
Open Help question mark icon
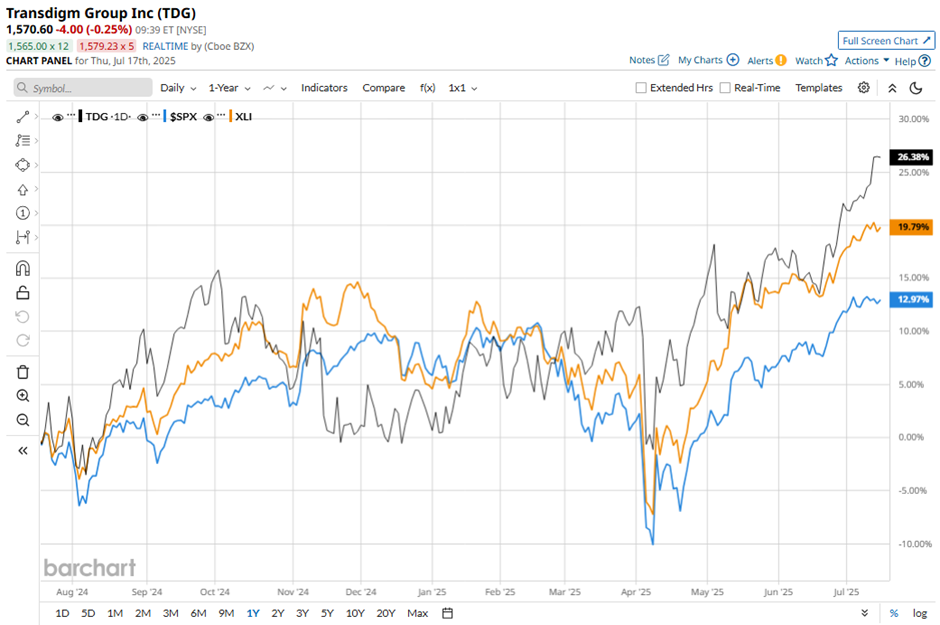(x=925, y=61)
